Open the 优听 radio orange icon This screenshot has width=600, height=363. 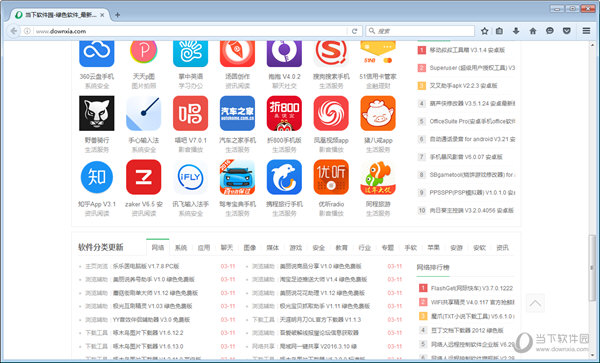point(331,177)
